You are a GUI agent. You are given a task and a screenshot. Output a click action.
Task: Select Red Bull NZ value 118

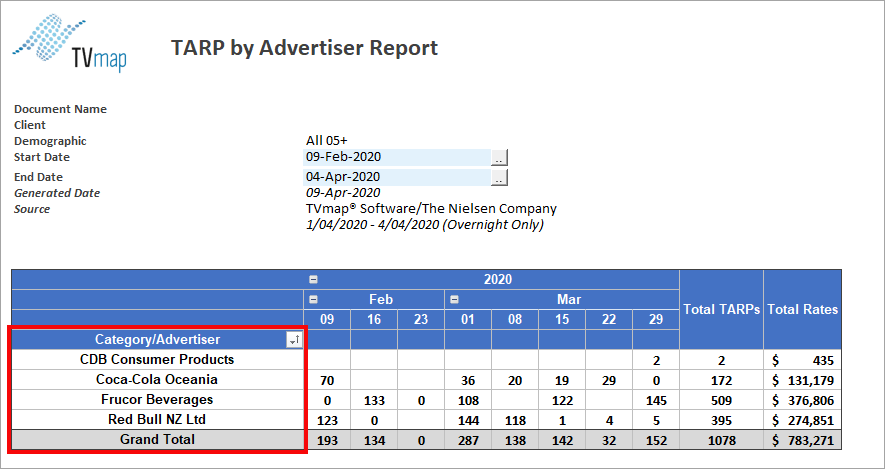coord(515,422)
